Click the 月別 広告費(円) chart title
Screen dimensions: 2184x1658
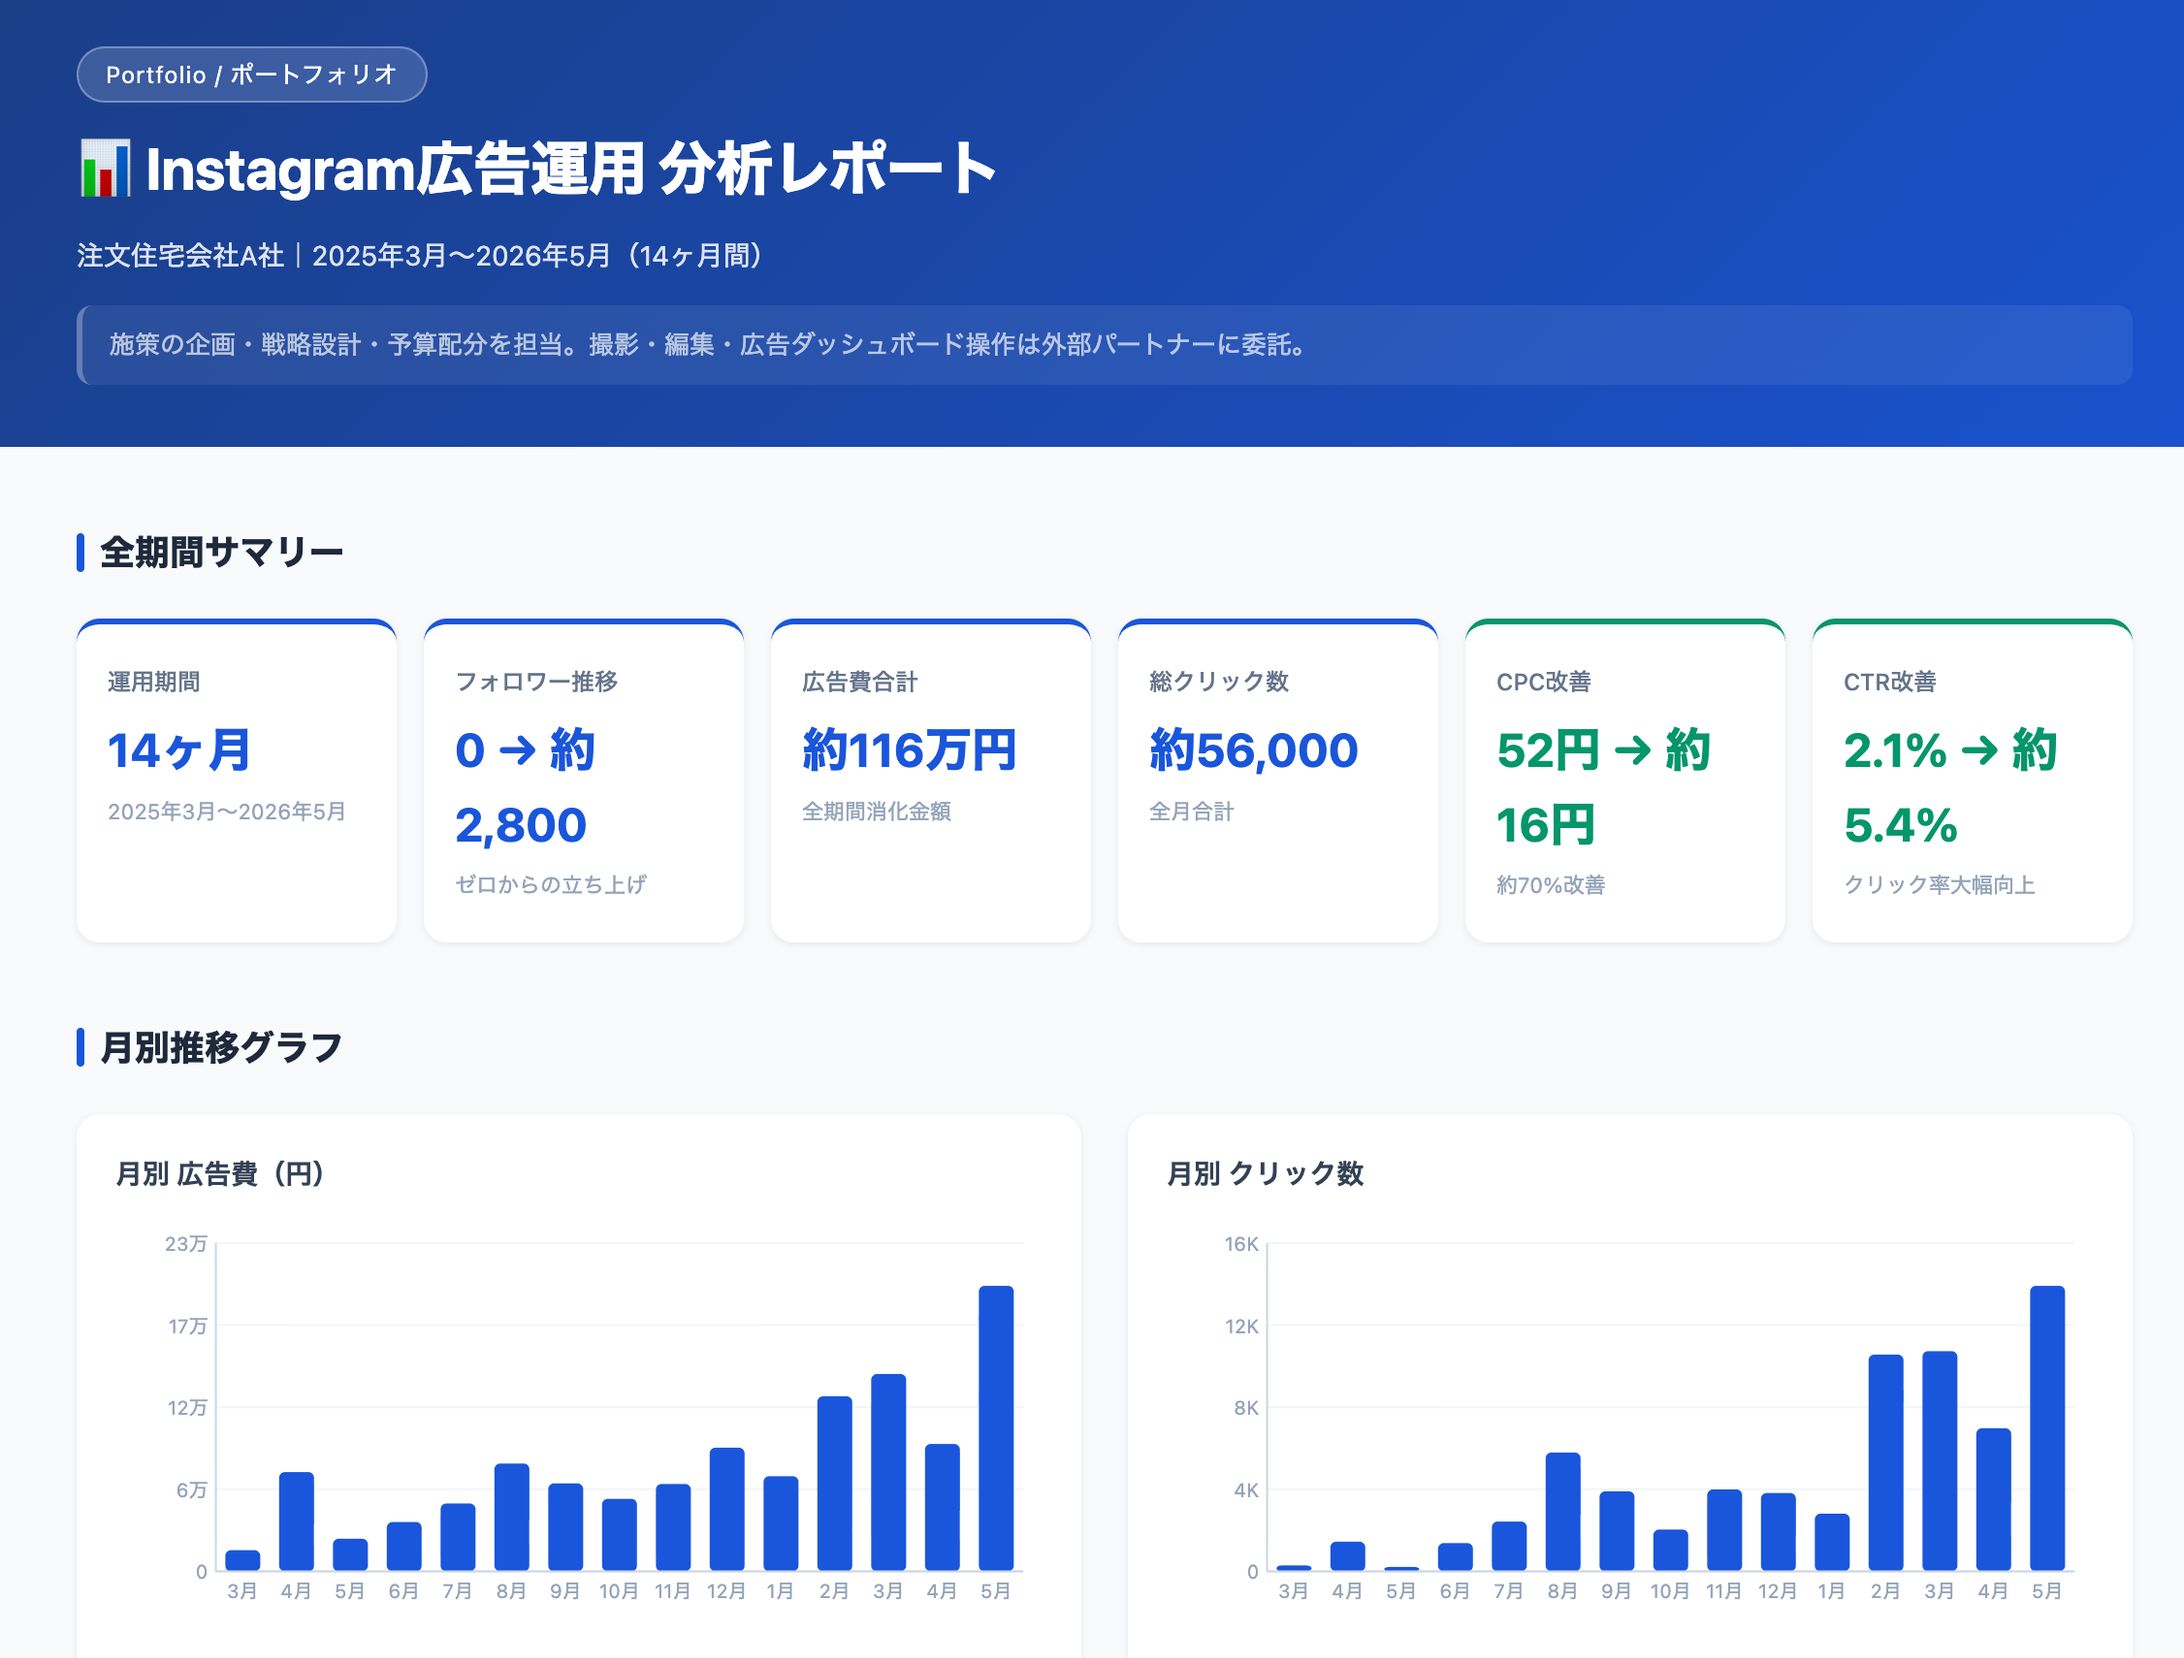tap(221, 1173)
